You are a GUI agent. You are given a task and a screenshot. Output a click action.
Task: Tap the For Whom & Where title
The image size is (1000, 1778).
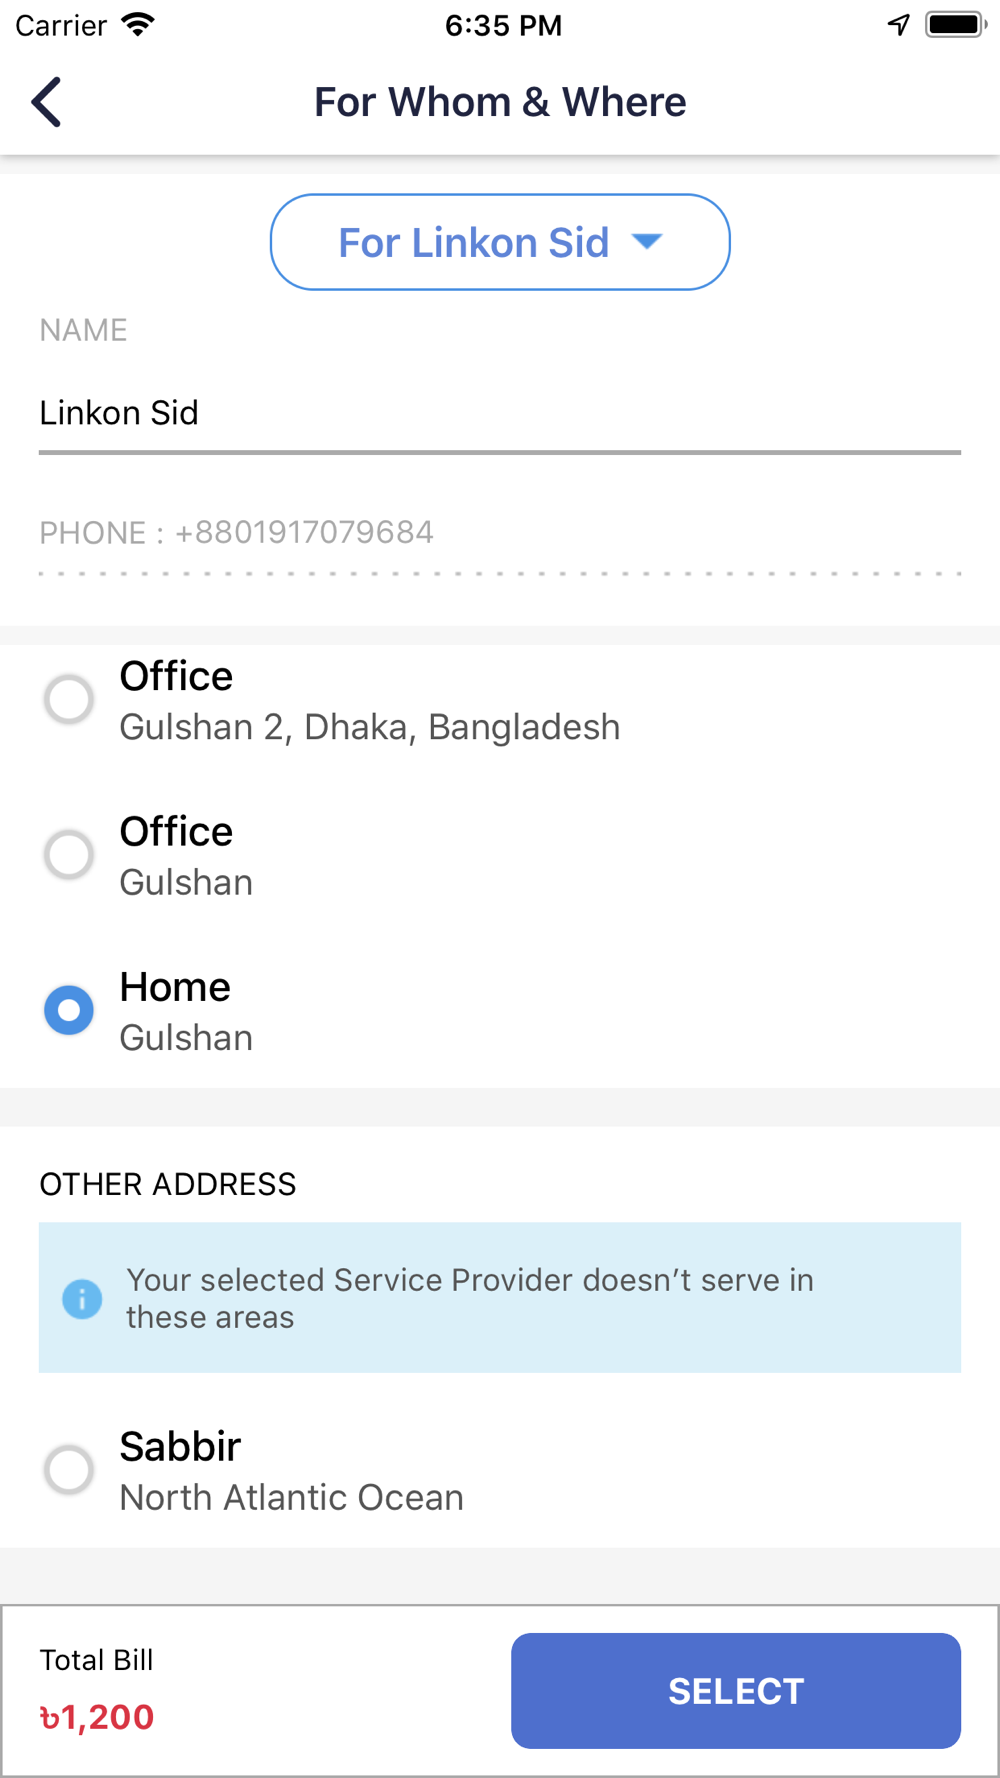[500, 102]
